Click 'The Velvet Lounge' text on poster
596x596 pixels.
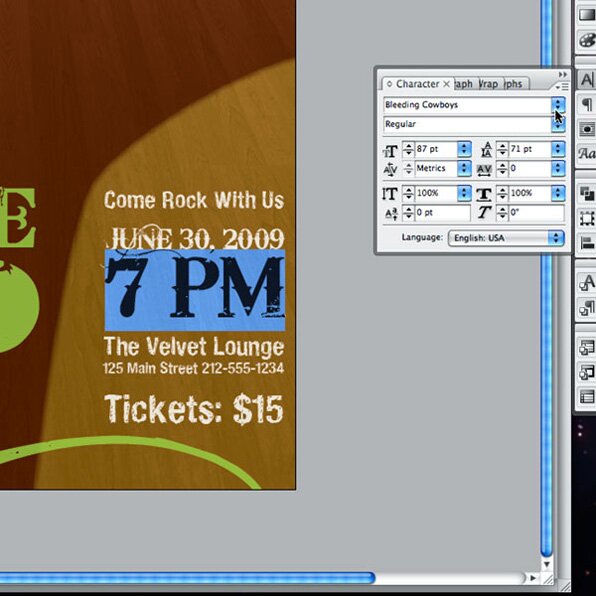click(x=194, y=346)
